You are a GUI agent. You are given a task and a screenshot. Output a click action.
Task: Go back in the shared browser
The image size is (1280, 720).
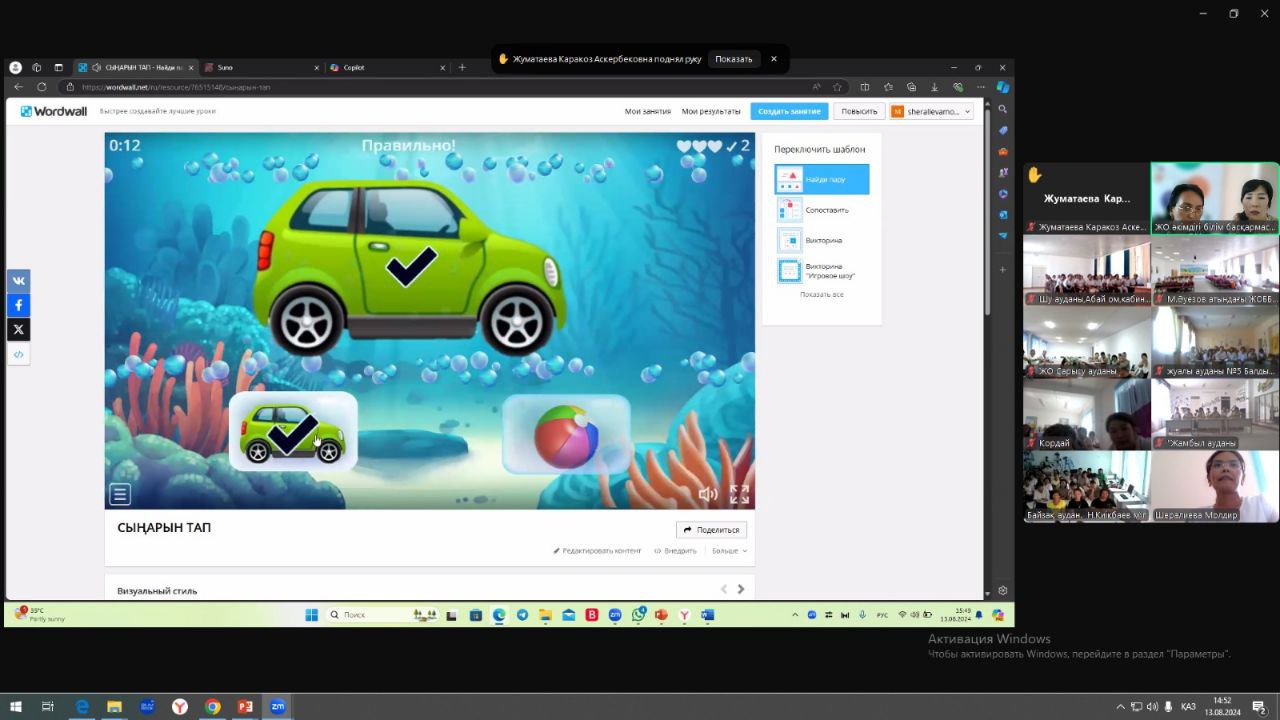point(18,87)
